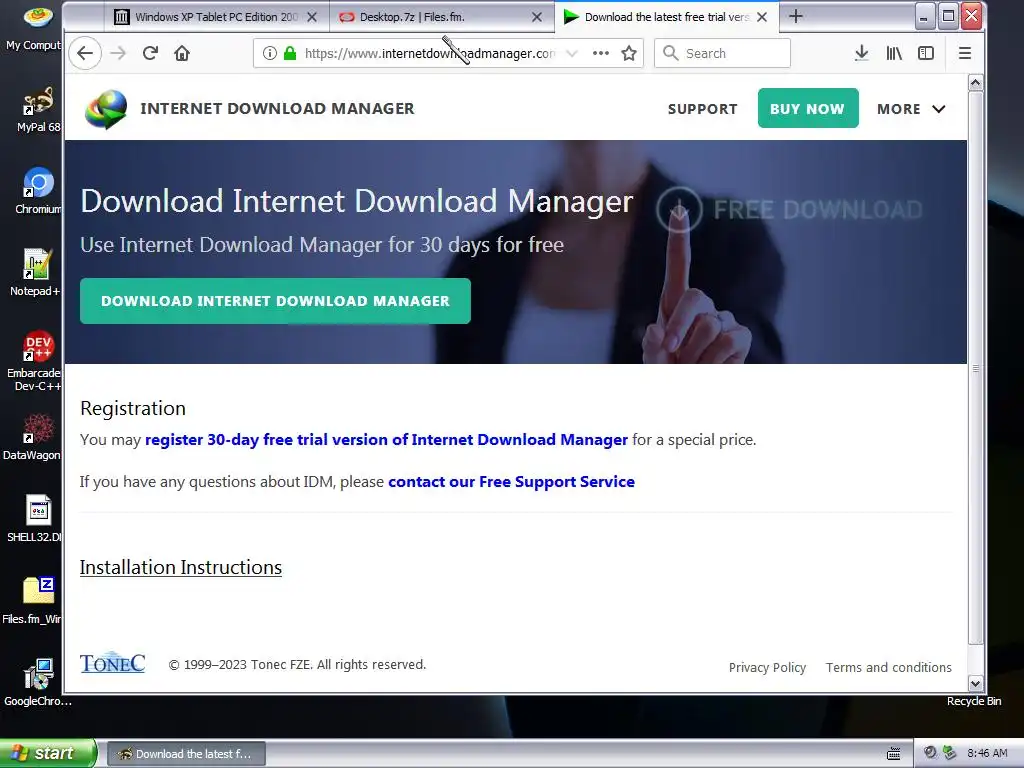Open the SUPPORT page
1024x768 pixels.
click(703, 109)
